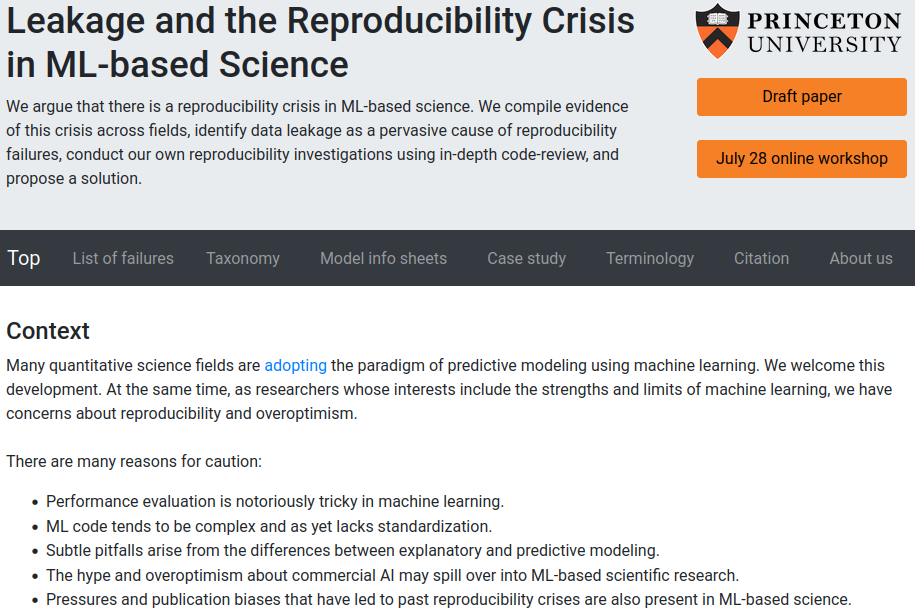Click the bullet about ML code complexity
This screenshot has height=615, width=915.
coord(269,526)
